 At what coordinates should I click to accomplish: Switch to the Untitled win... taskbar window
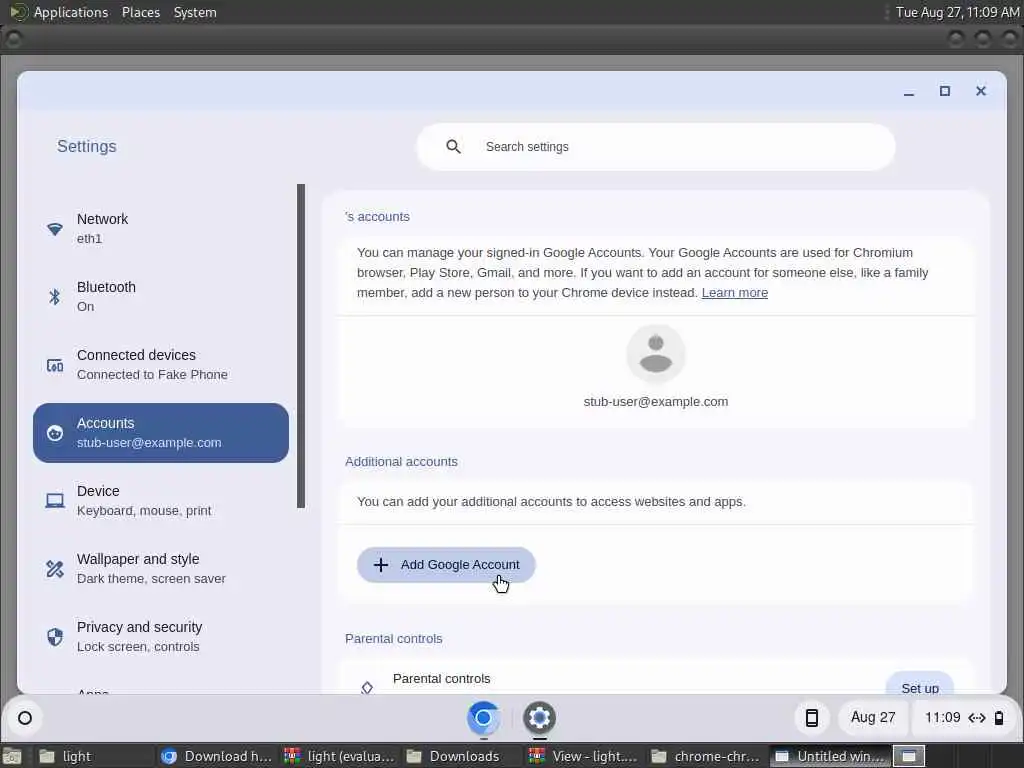(829, 756)
